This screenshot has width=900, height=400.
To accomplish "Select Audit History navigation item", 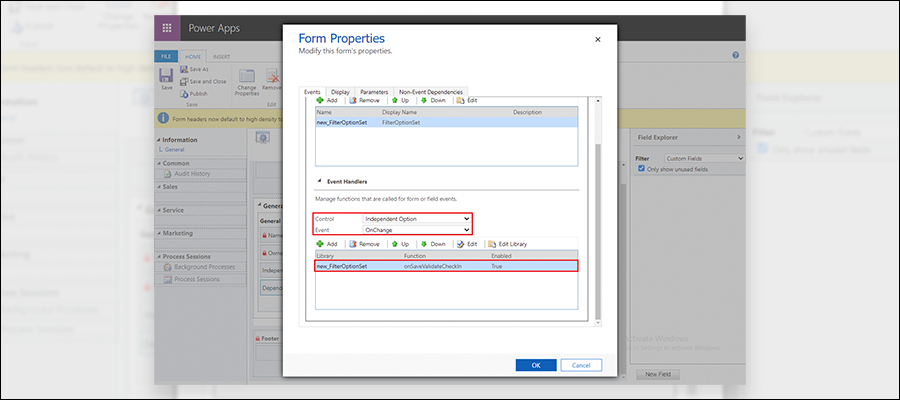I will coord(192,174).
